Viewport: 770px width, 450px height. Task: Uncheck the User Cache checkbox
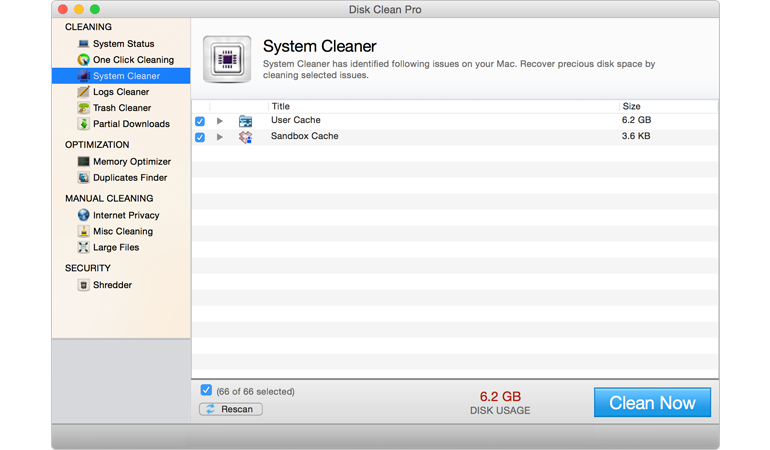pos(200,121)
